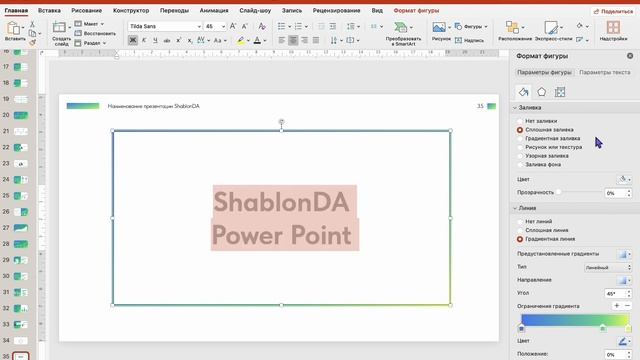This screenshot has width=640, height=360.
Task: Open the Фигуры shapes dropdown
Action: [471, 26]
